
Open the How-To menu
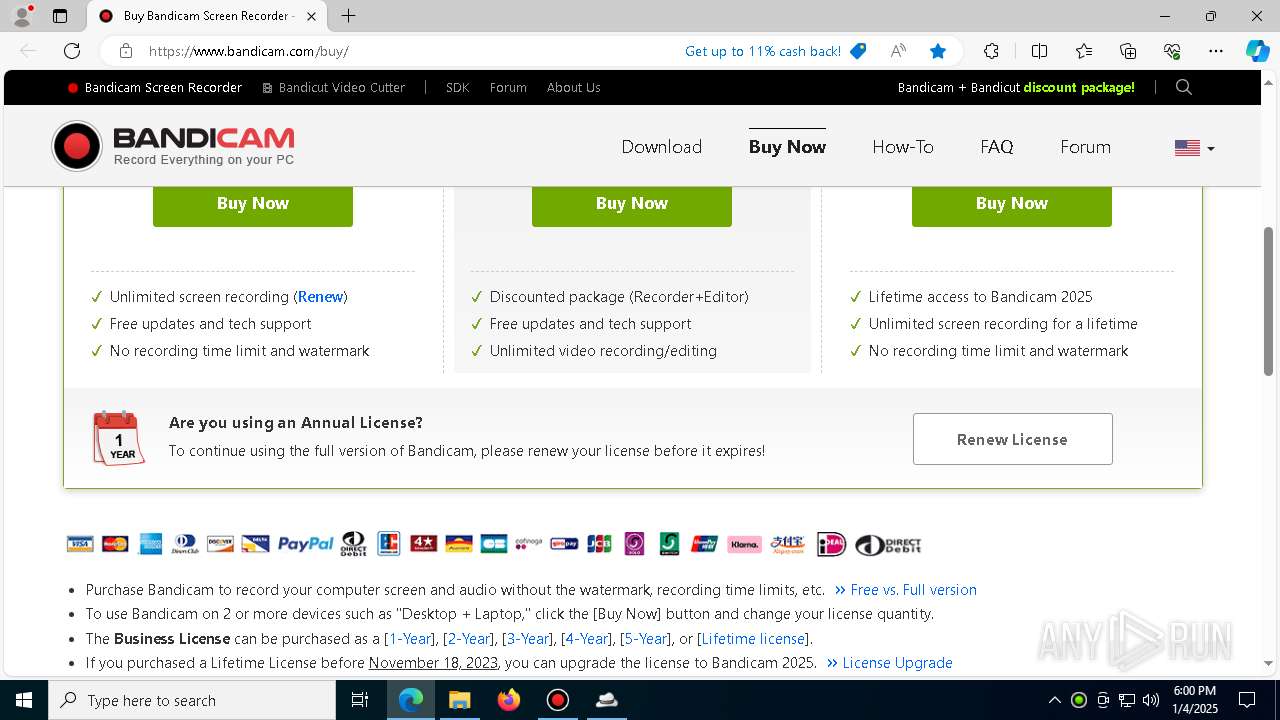(x=903, y=147)
